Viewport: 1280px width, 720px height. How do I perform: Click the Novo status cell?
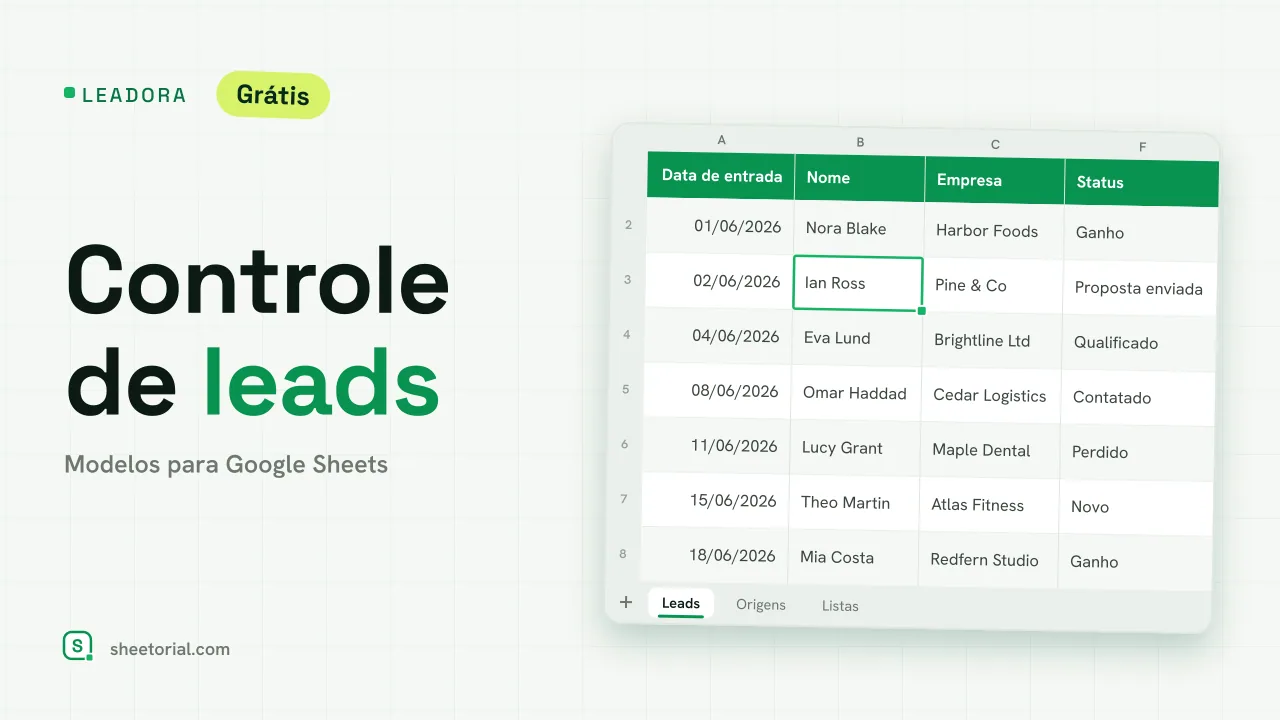coord(1136,508)
